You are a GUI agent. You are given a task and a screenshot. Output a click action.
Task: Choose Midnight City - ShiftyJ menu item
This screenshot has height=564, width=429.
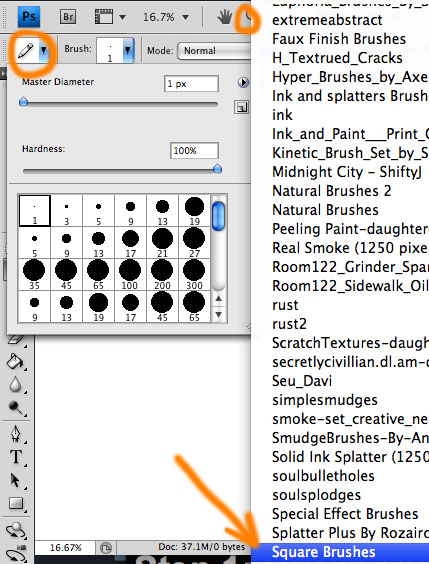347,172
